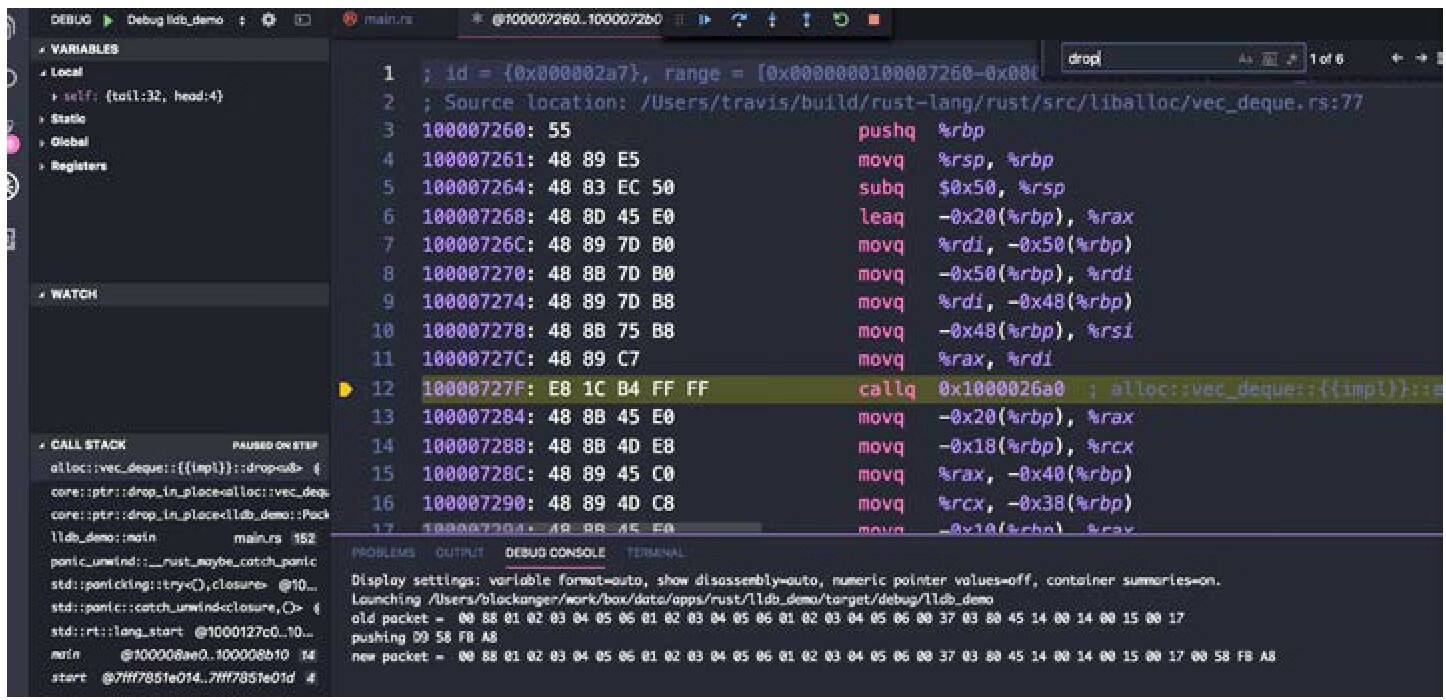Image resolution: width=1446 pixels, height=700 pixels.
Task: Click Step Into in the debug toolbar
Action: [773, 19]
